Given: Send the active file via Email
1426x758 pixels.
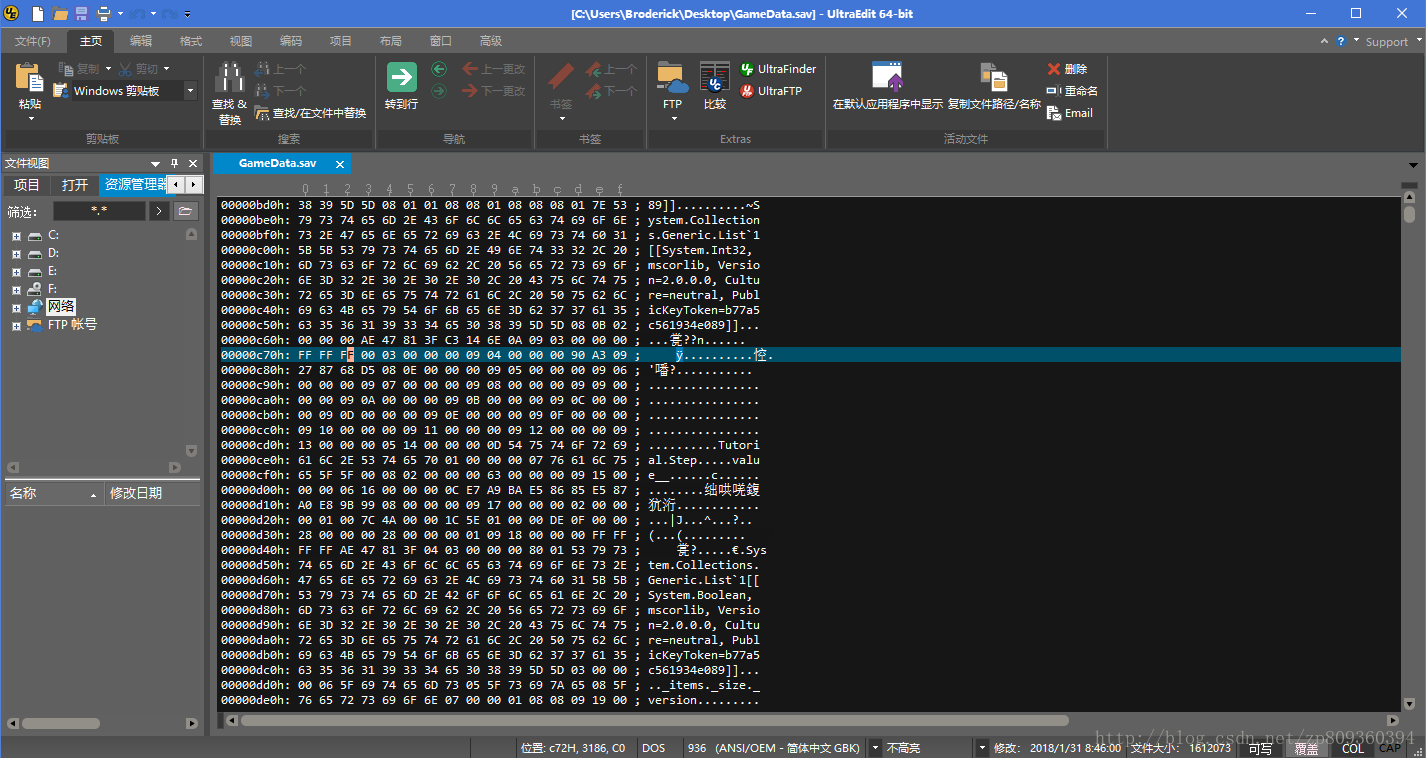Looking at the screenshot, I should click(x=1070, y=113).
